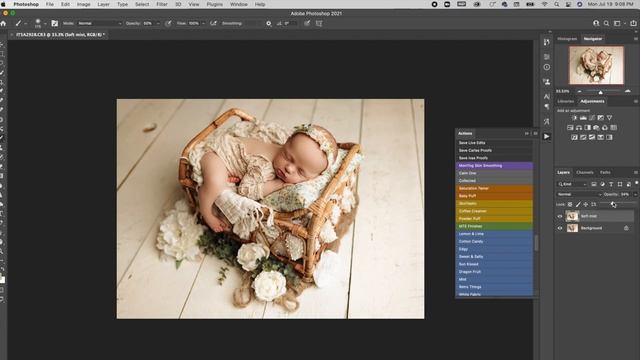The image size is (640, 360).
Task: Add an Invert adjustment
Action: click(x=574, y=138)
